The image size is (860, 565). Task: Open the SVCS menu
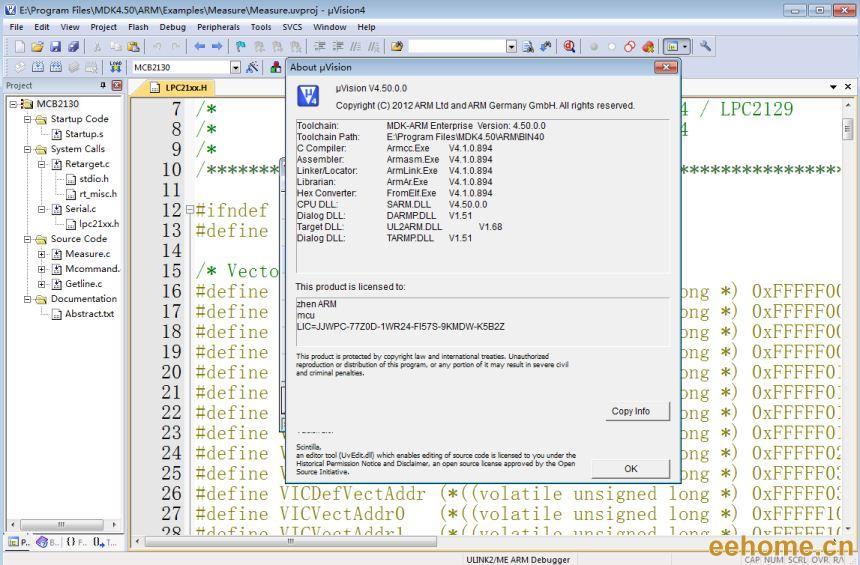(292, 27)
